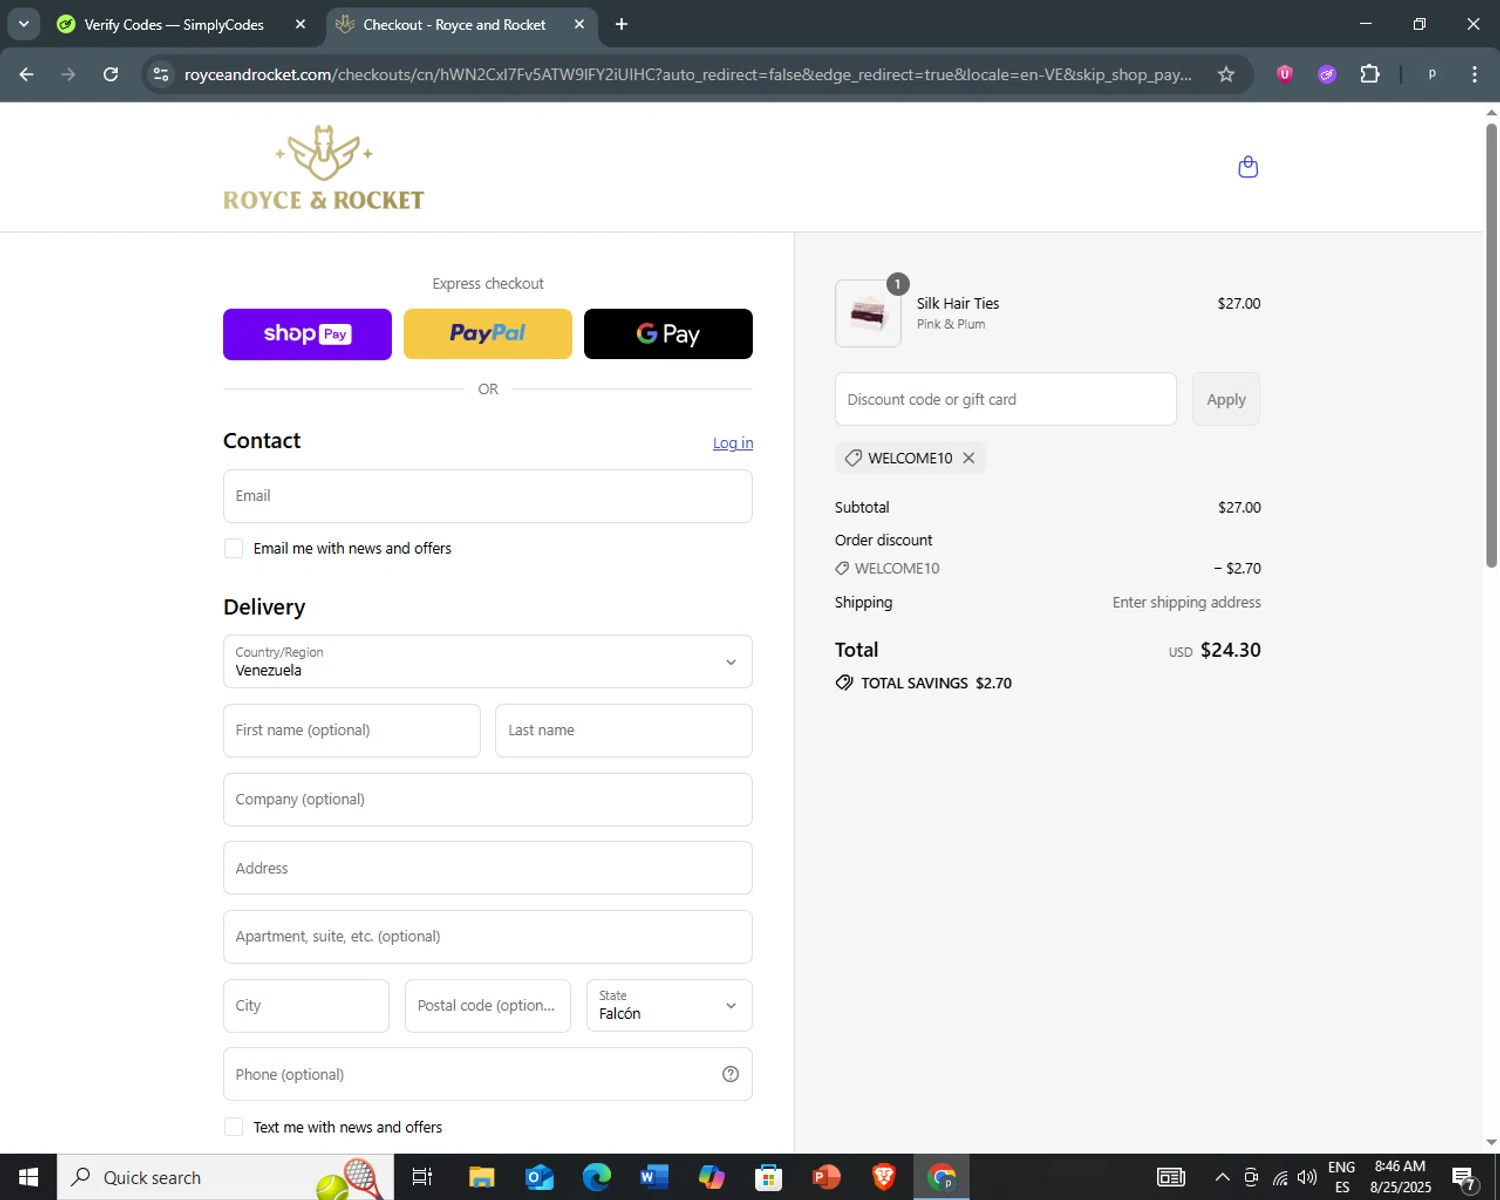1500x1200 pixels.
Task: Open Copilot from the taskbar
Action: coord(711,1177)
